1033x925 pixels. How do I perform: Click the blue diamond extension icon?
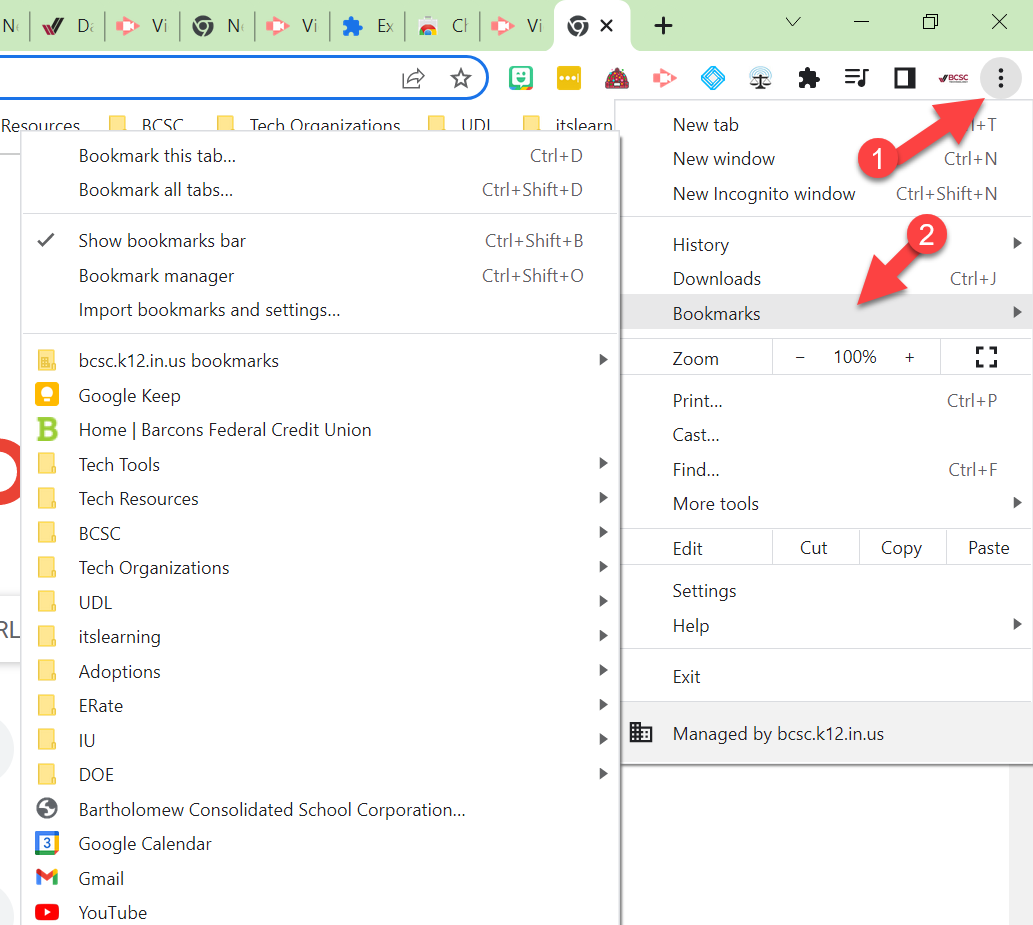[x=712, y=78]
